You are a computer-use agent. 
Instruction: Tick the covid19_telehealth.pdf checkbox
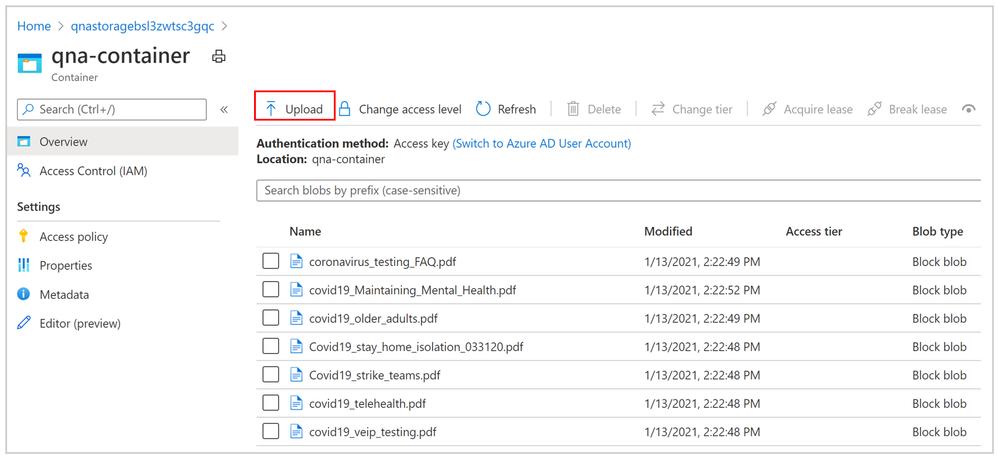coord(271,403)
